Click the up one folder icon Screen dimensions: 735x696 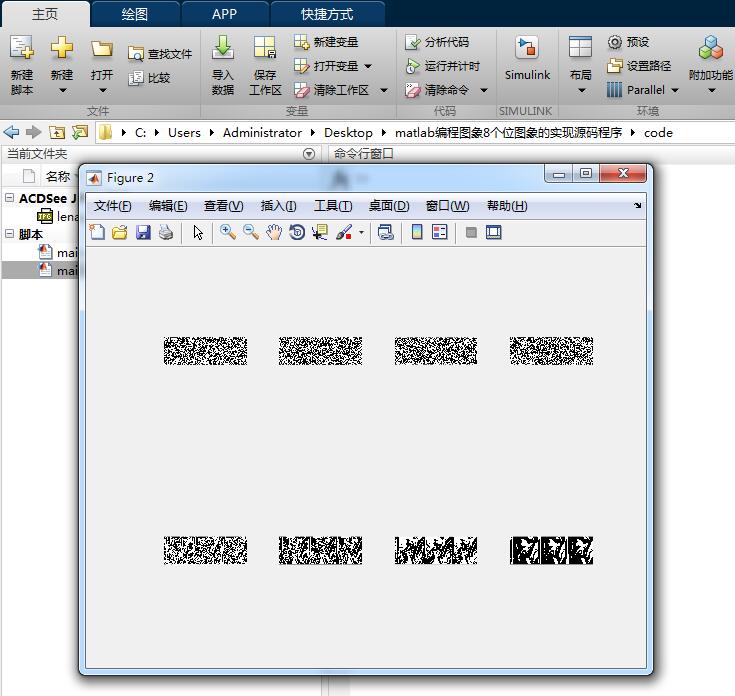click(x=57, y=133)
